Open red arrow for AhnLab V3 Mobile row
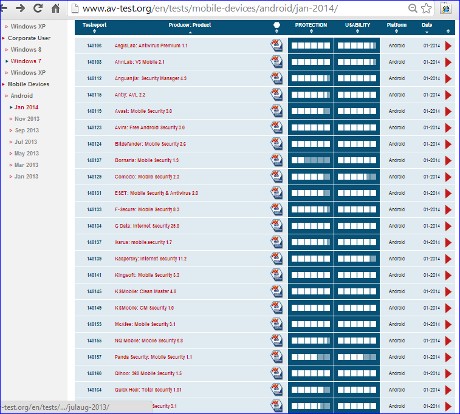Image resolution: width=460 pixels, height=414 pixels. click(448, 62)
